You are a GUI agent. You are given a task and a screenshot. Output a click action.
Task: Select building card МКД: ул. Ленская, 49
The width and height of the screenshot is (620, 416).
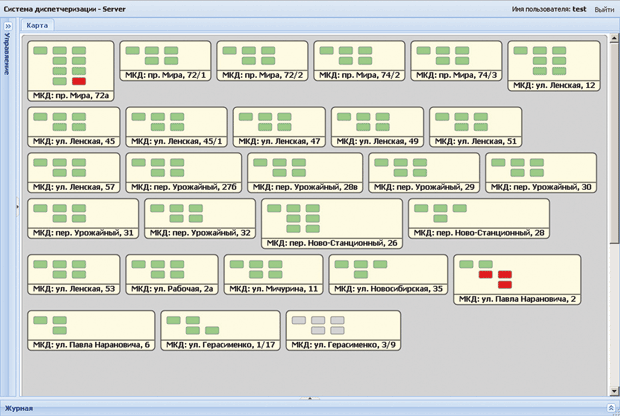tap(377, 127)
